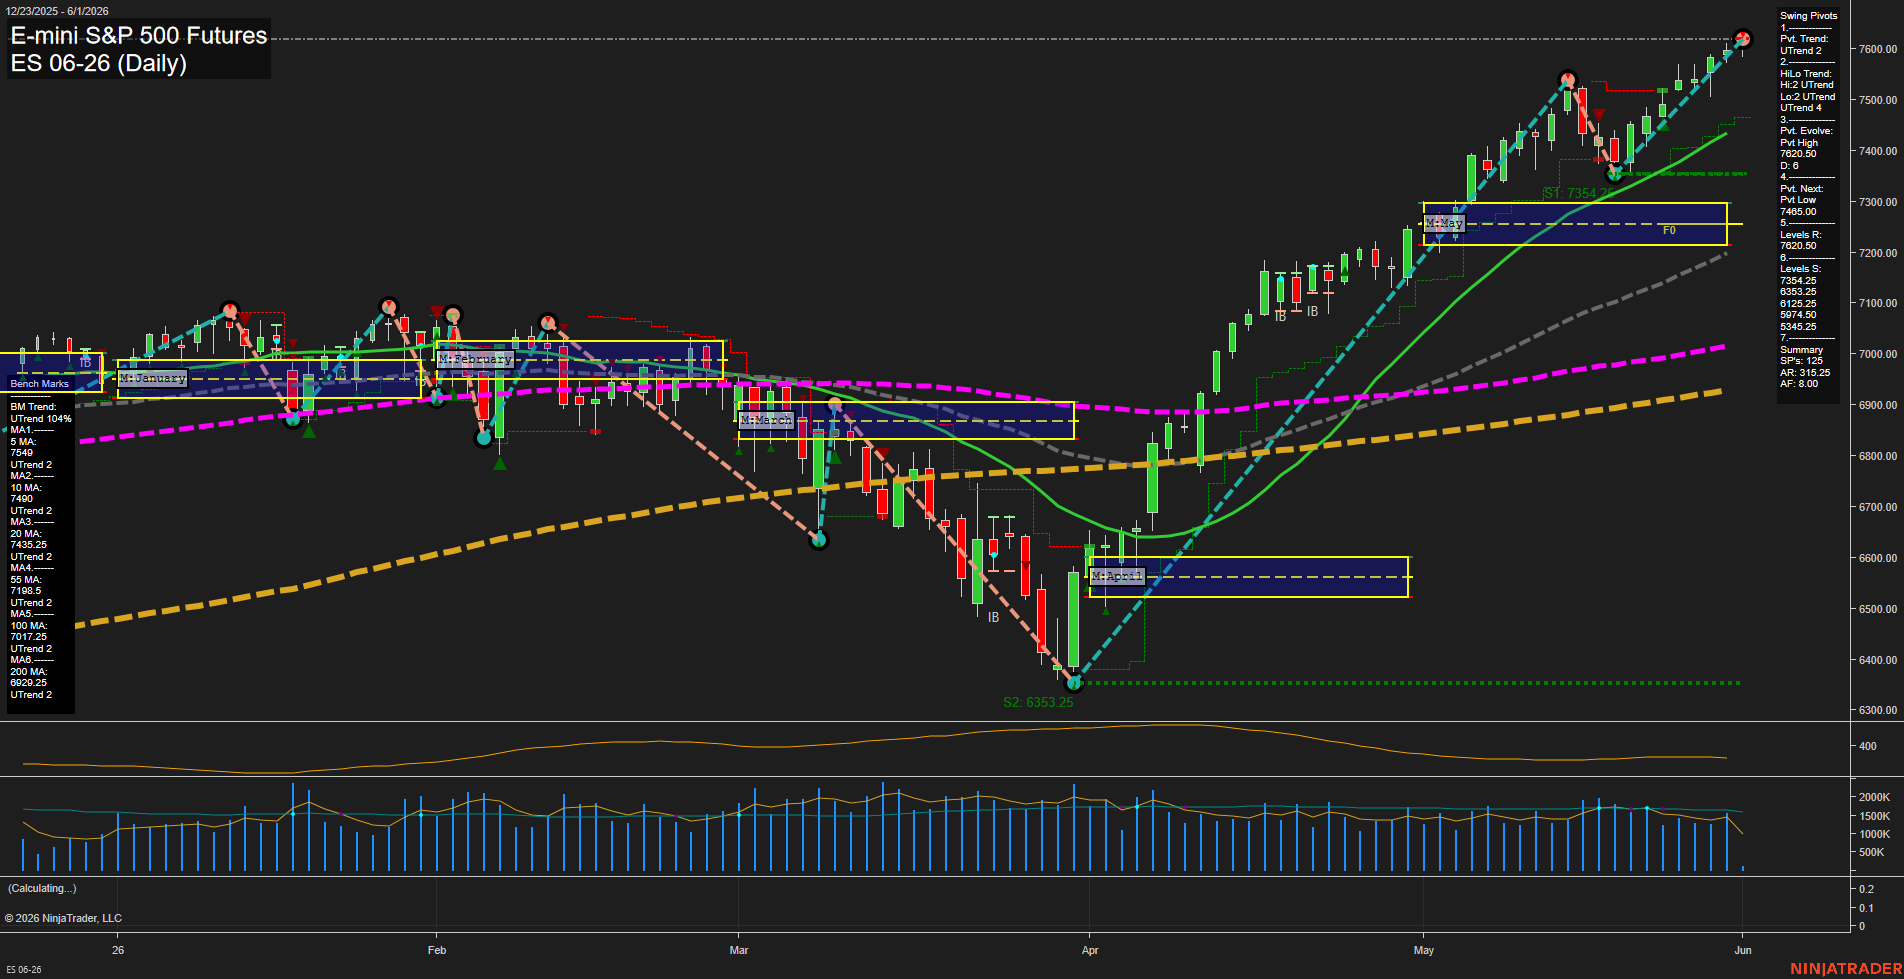Click the mid-May swing high pivot marker
The height and width of the screenshot is (979, 1904).
point(1567,80)
